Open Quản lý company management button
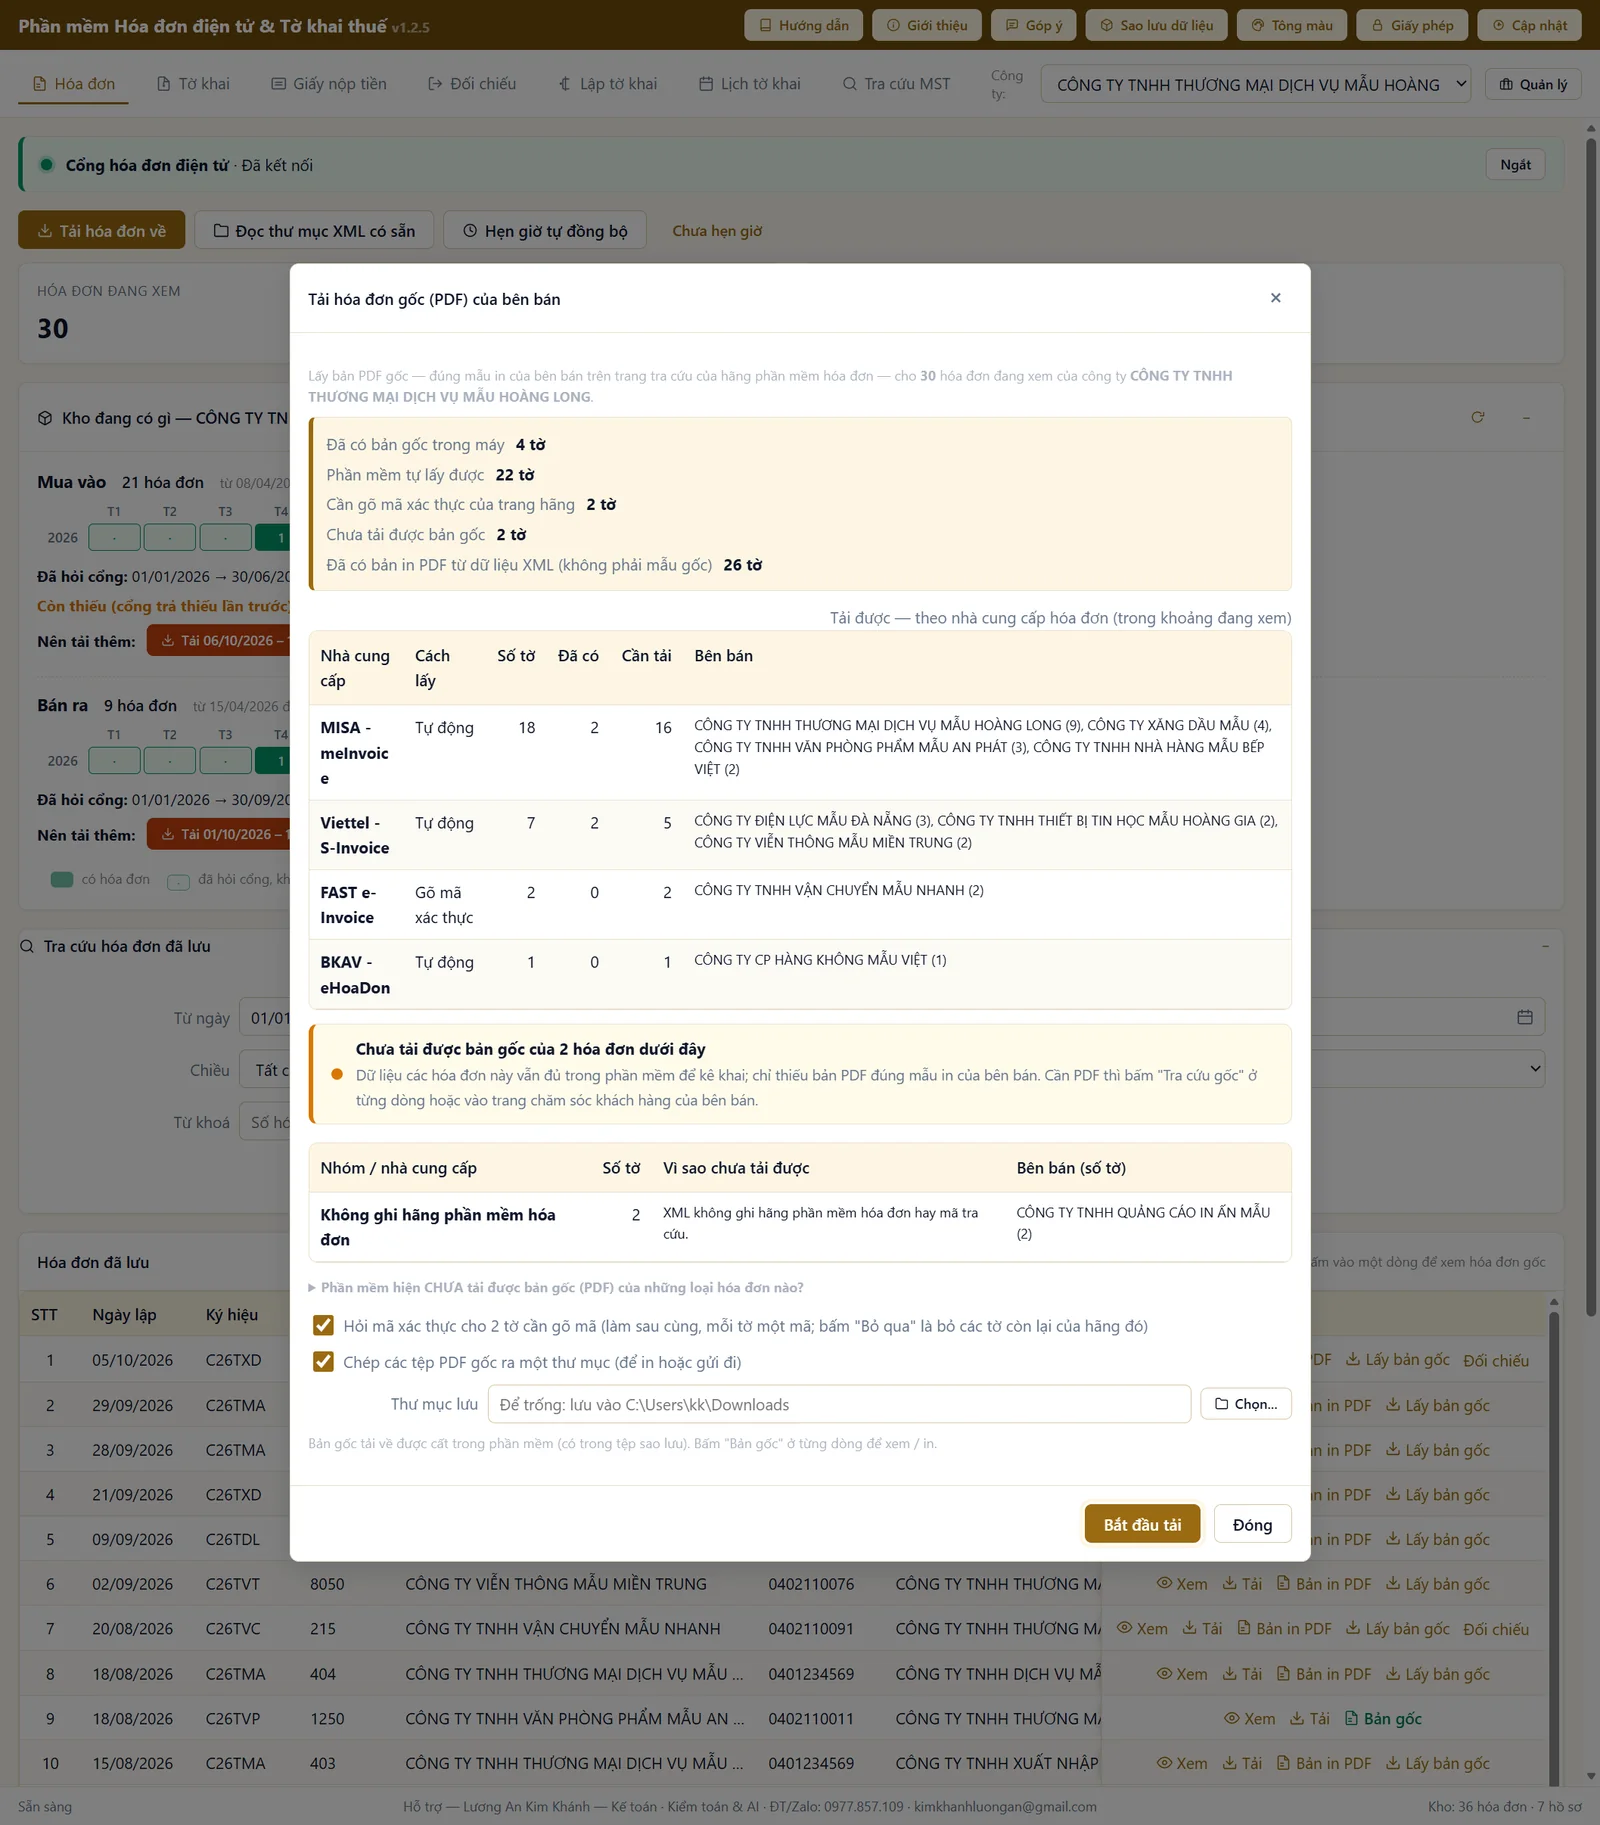Image resolution: width=1600 pixels, height=1825 pixels. (x=1533, y=84)
